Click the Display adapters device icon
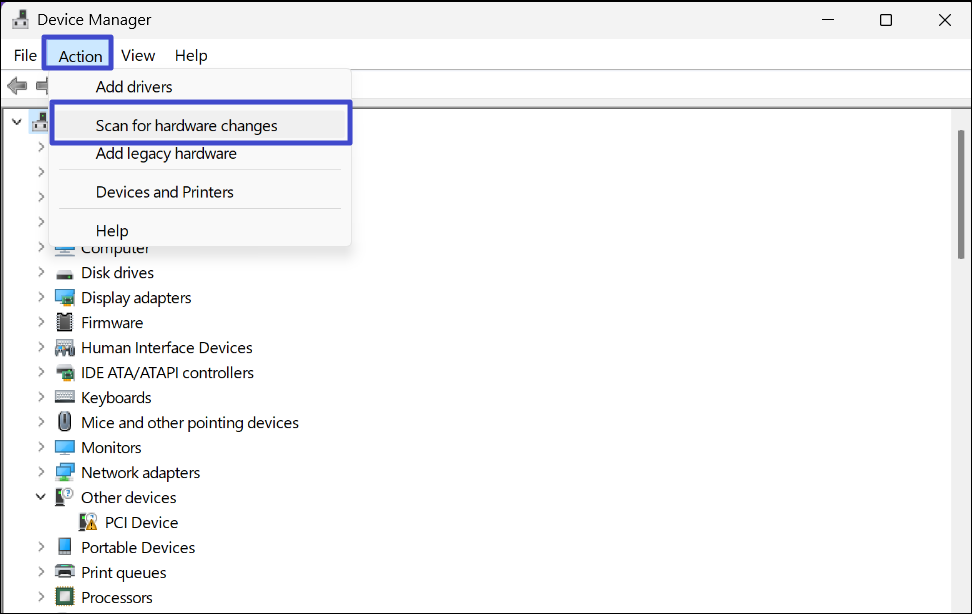Screen dimensions: 972x614 click(65, 298)
